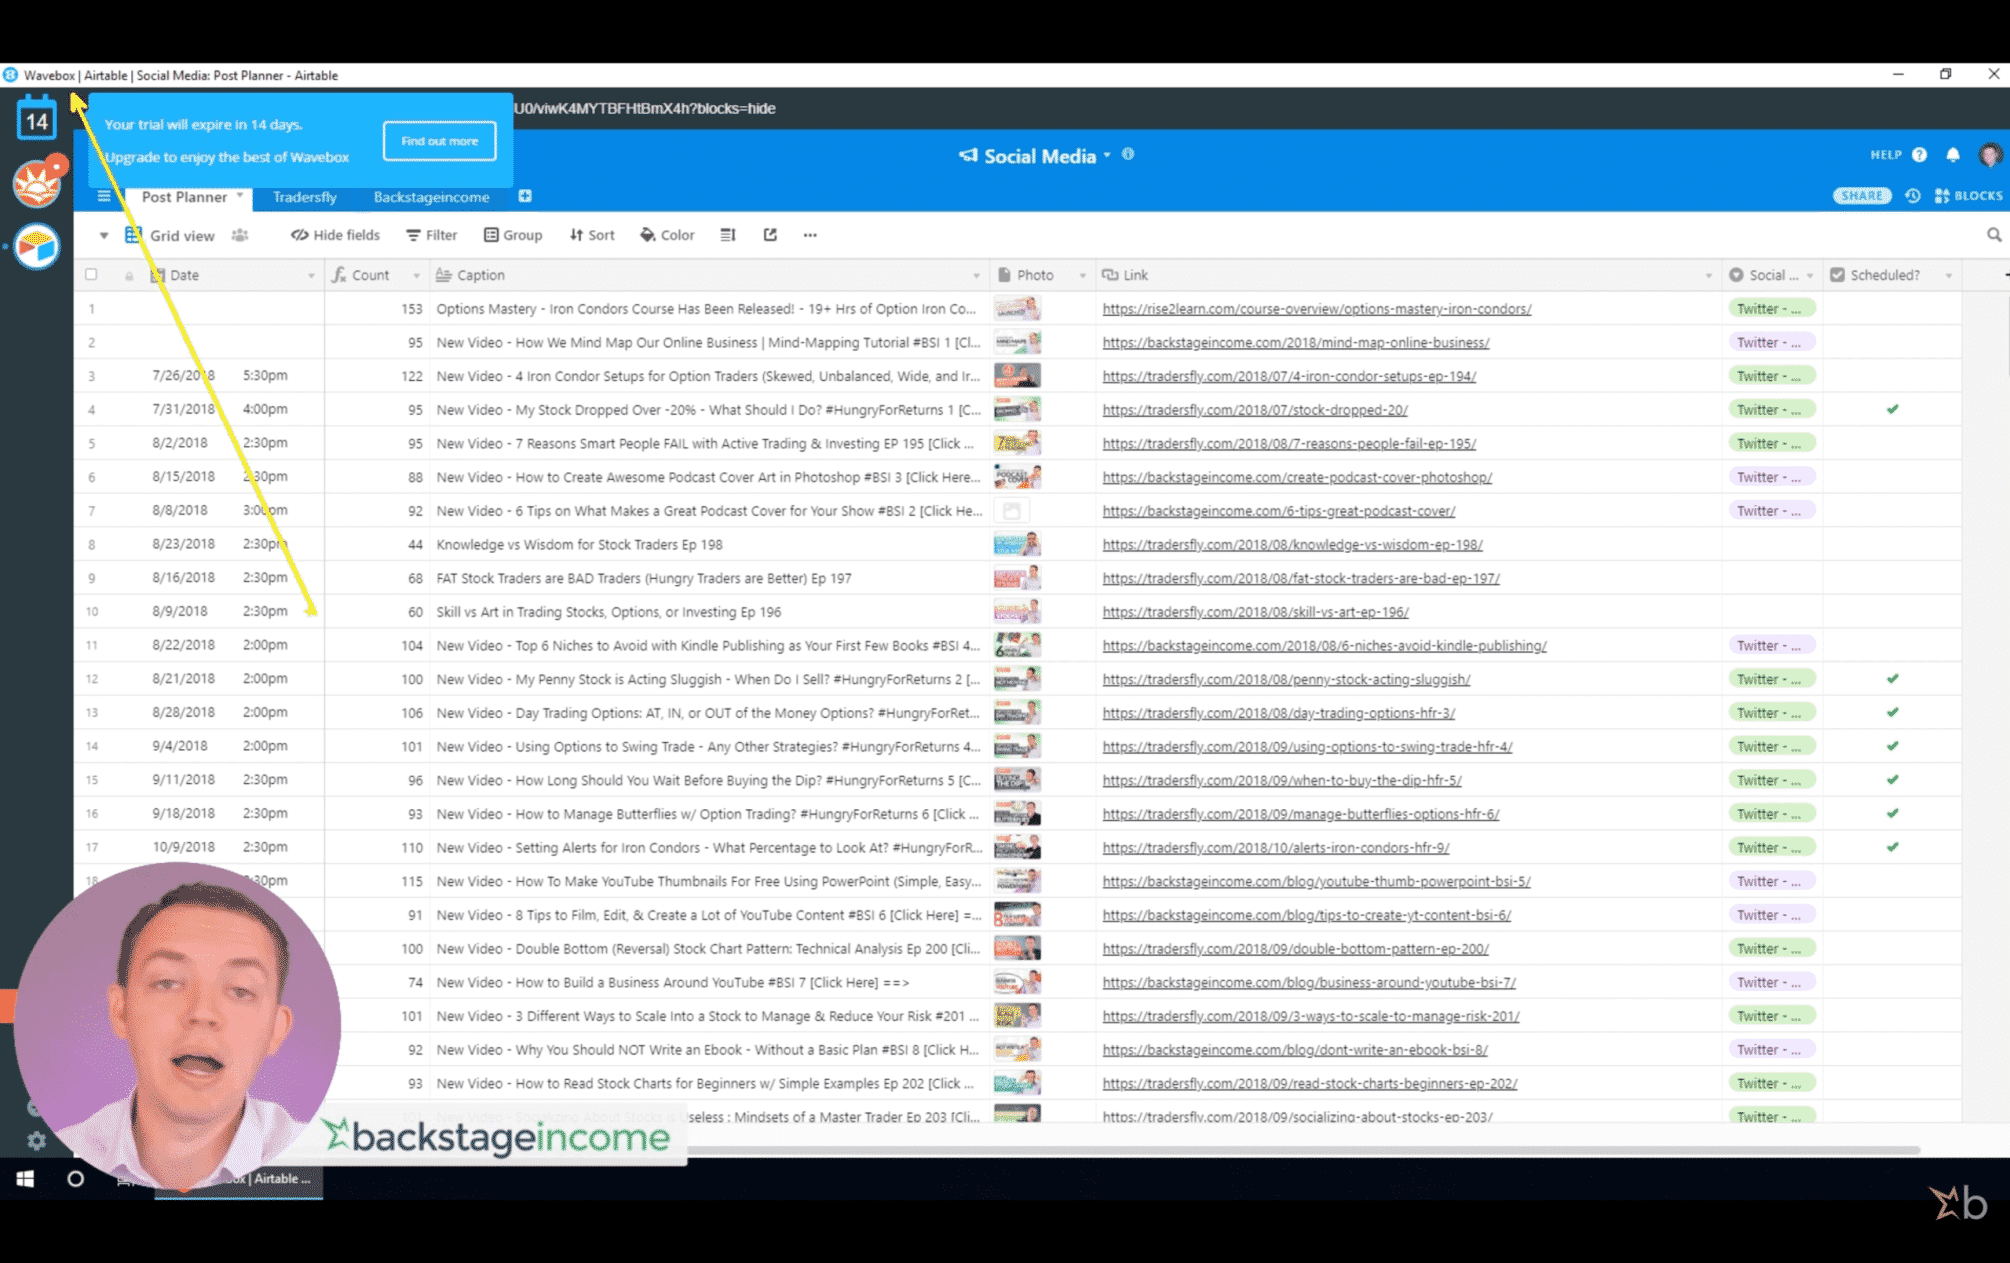Open the rise2learn options-mastery-iron-condors link
Screen dimensions: 2010x1263
pos(1316,309)
